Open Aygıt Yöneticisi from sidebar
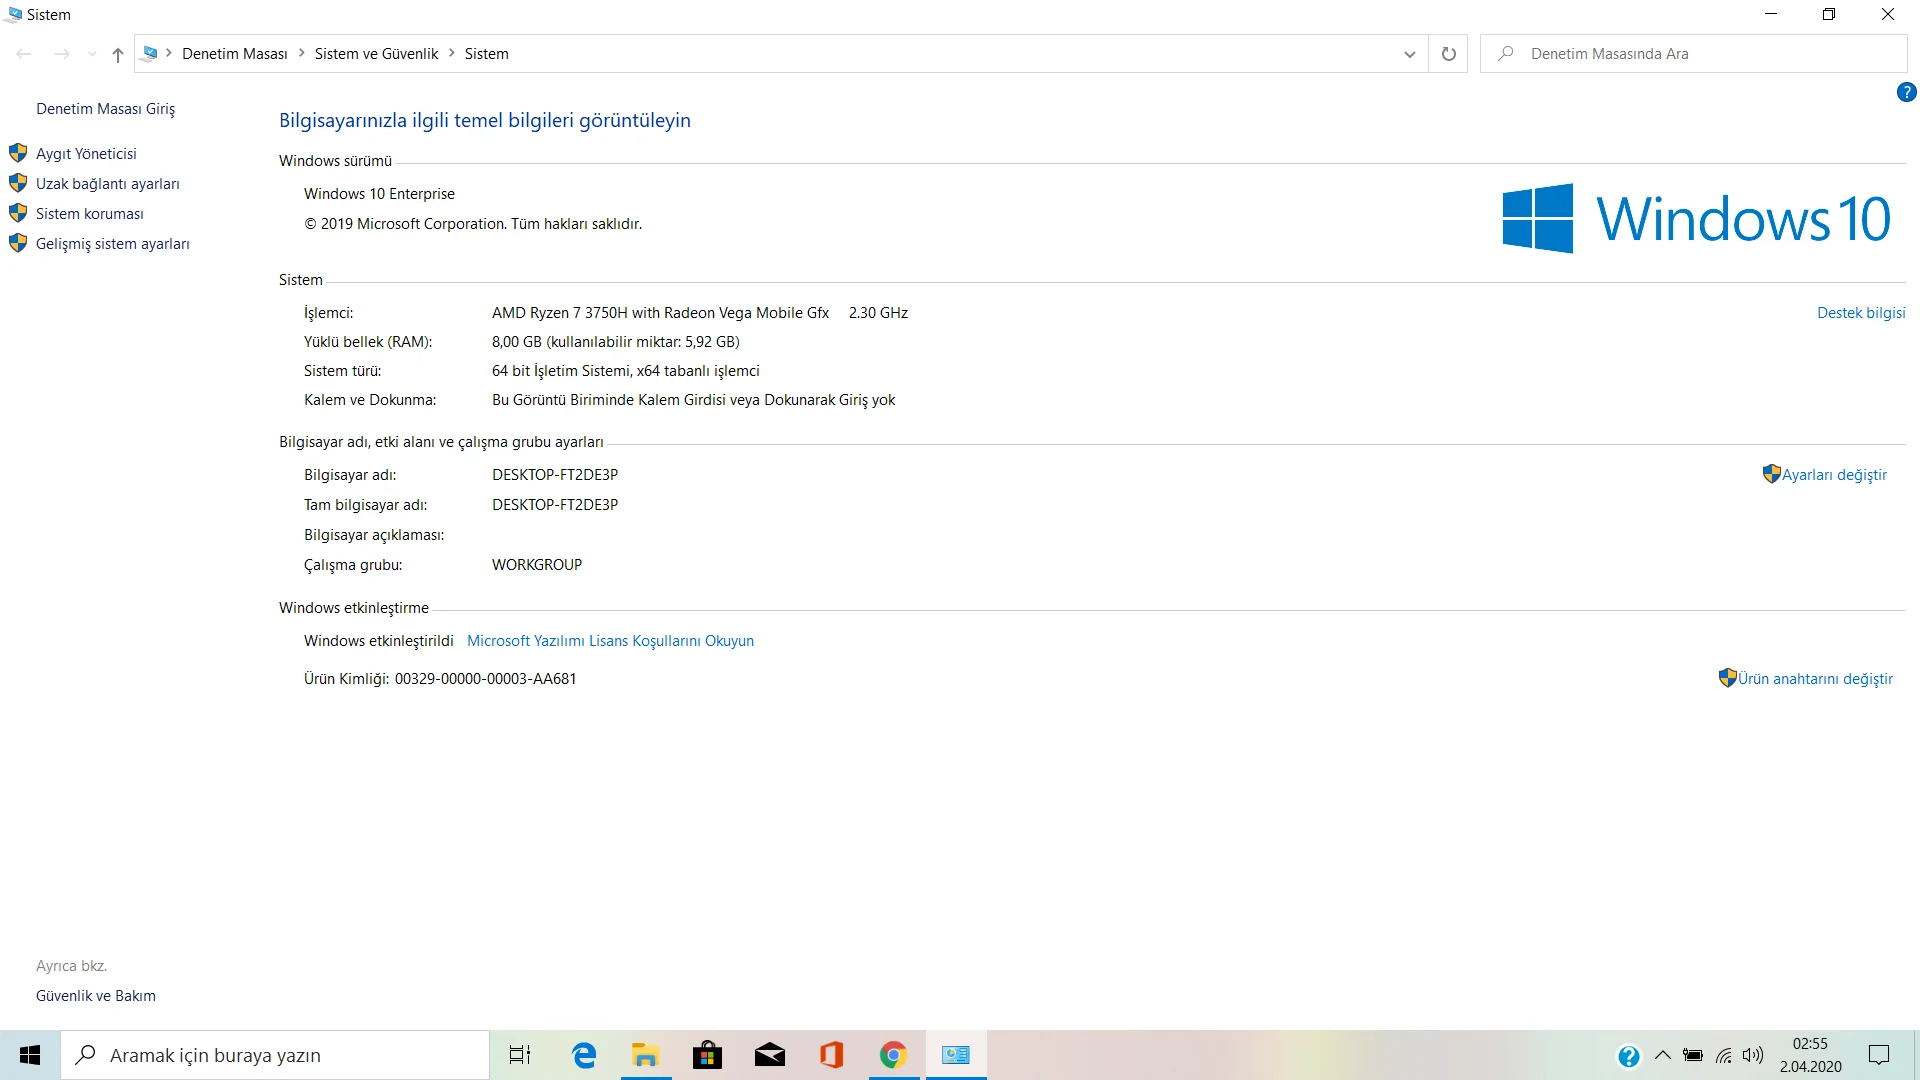The width and height of the screenshot is (1920, 1080). (x=86, y=154)
